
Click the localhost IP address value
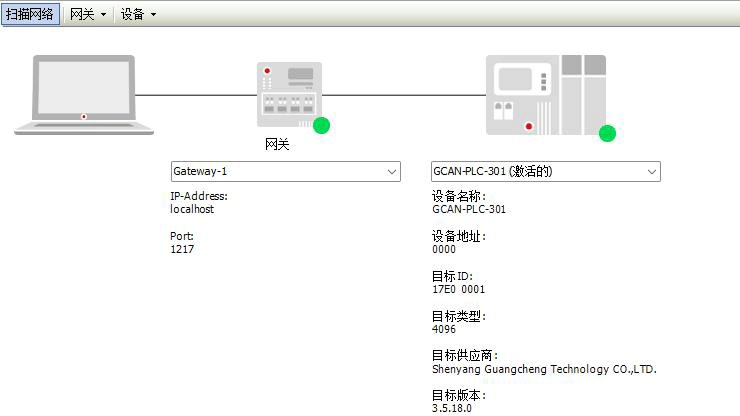coord(192,209)
